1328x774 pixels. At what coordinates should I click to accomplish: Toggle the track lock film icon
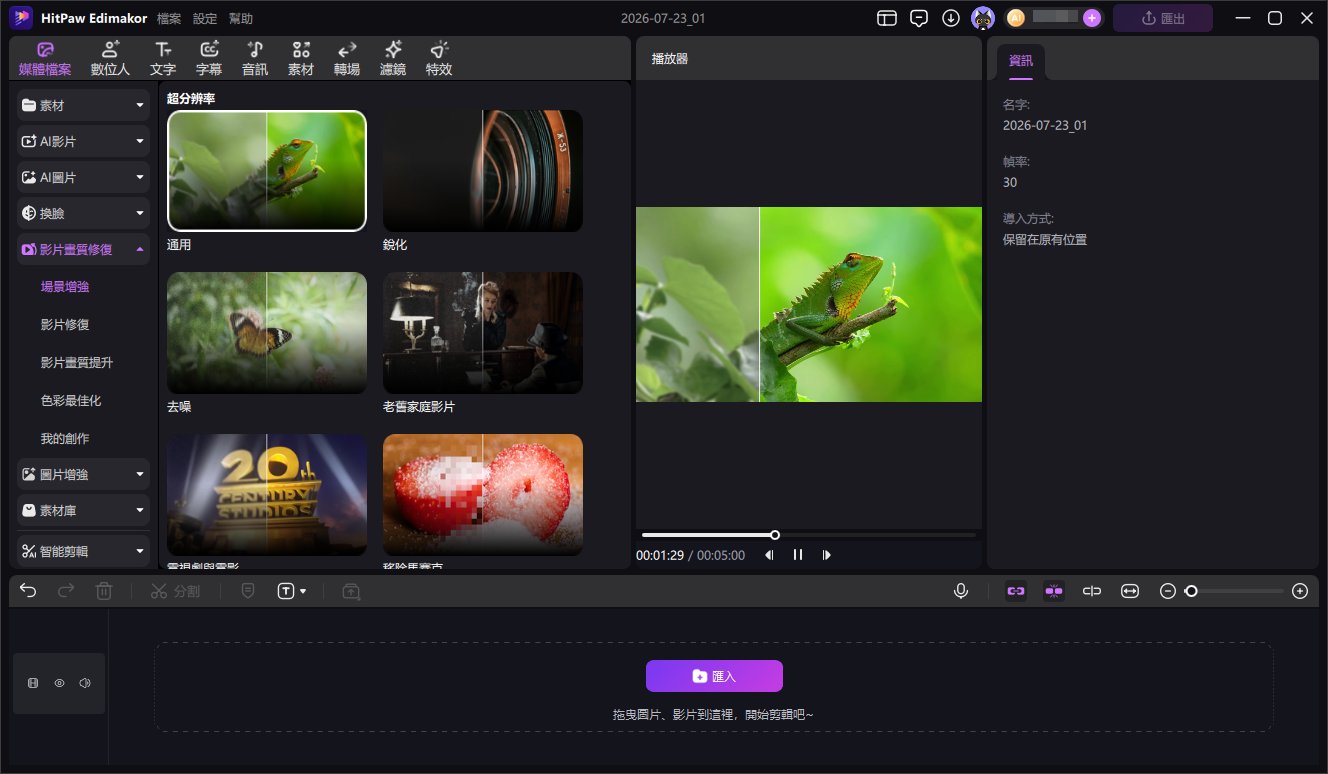click(x=33, y=684)
